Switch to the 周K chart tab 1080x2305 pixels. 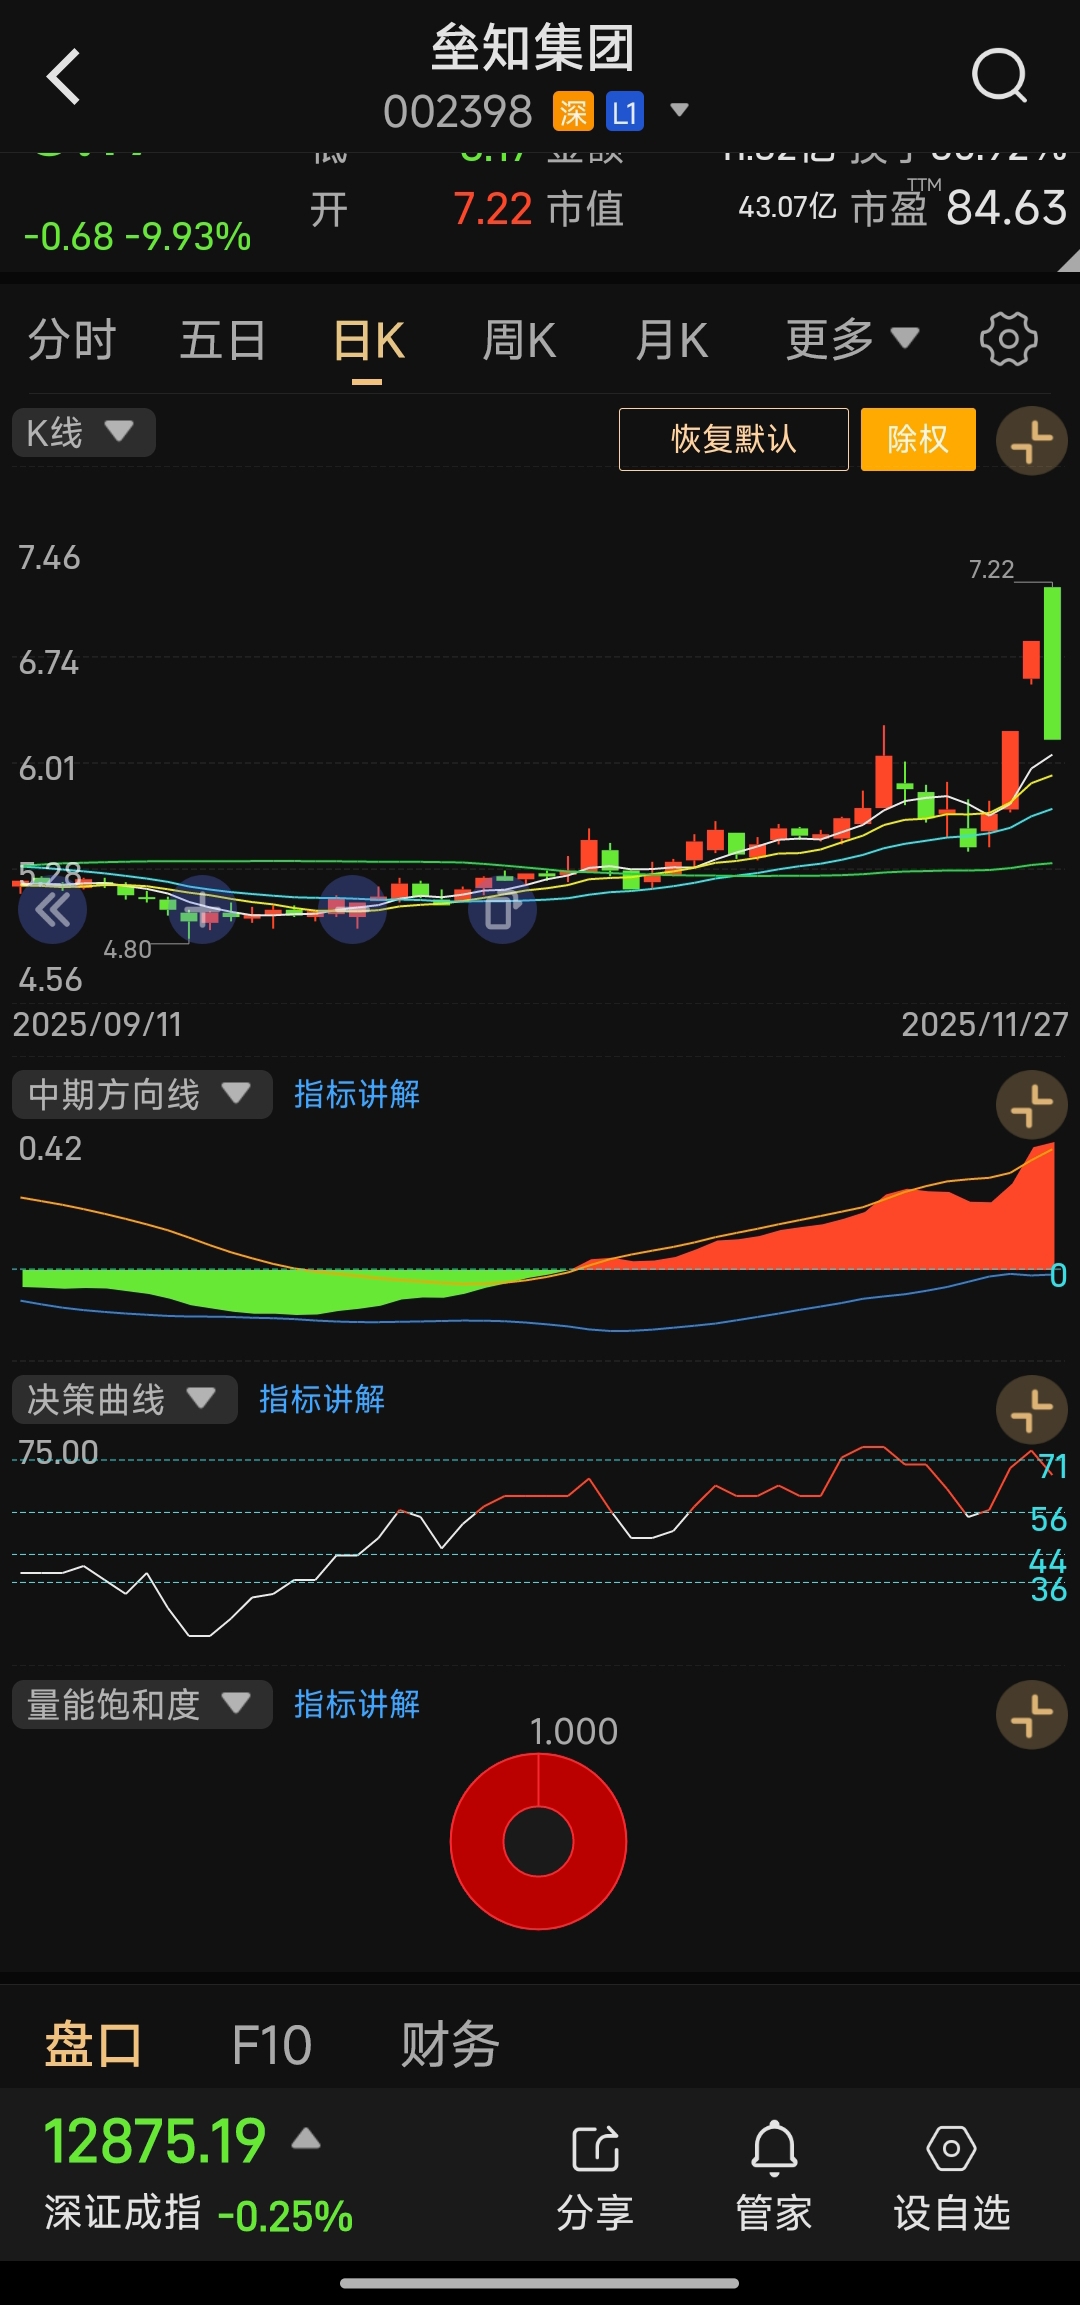519,340
